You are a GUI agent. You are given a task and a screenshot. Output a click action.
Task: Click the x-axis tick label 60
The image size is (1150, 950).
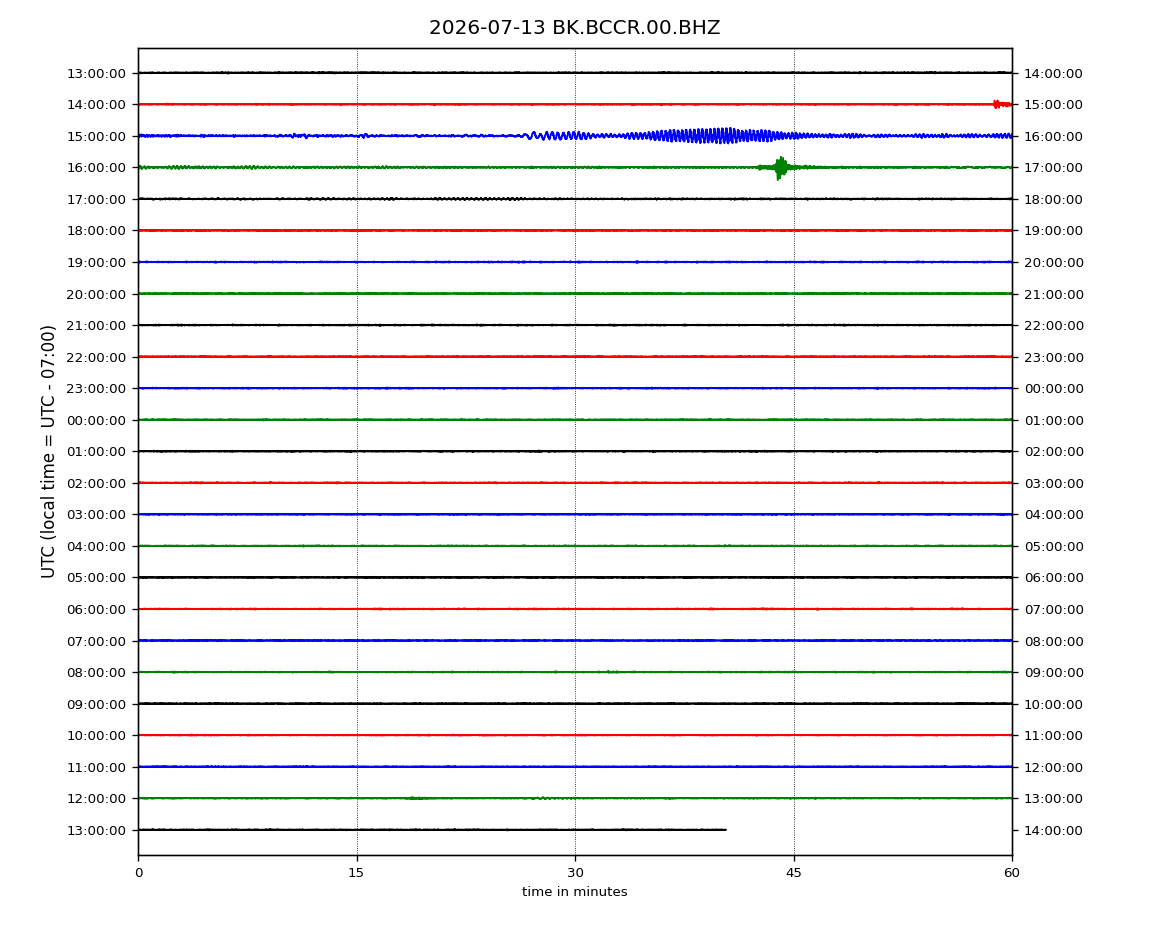click(x=1012, y=873)
